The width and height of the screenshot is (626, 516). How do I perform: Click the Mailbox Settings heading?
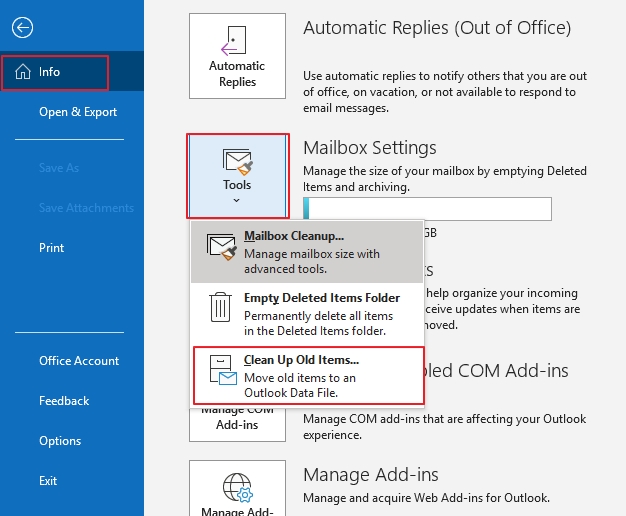click(370, 147)
